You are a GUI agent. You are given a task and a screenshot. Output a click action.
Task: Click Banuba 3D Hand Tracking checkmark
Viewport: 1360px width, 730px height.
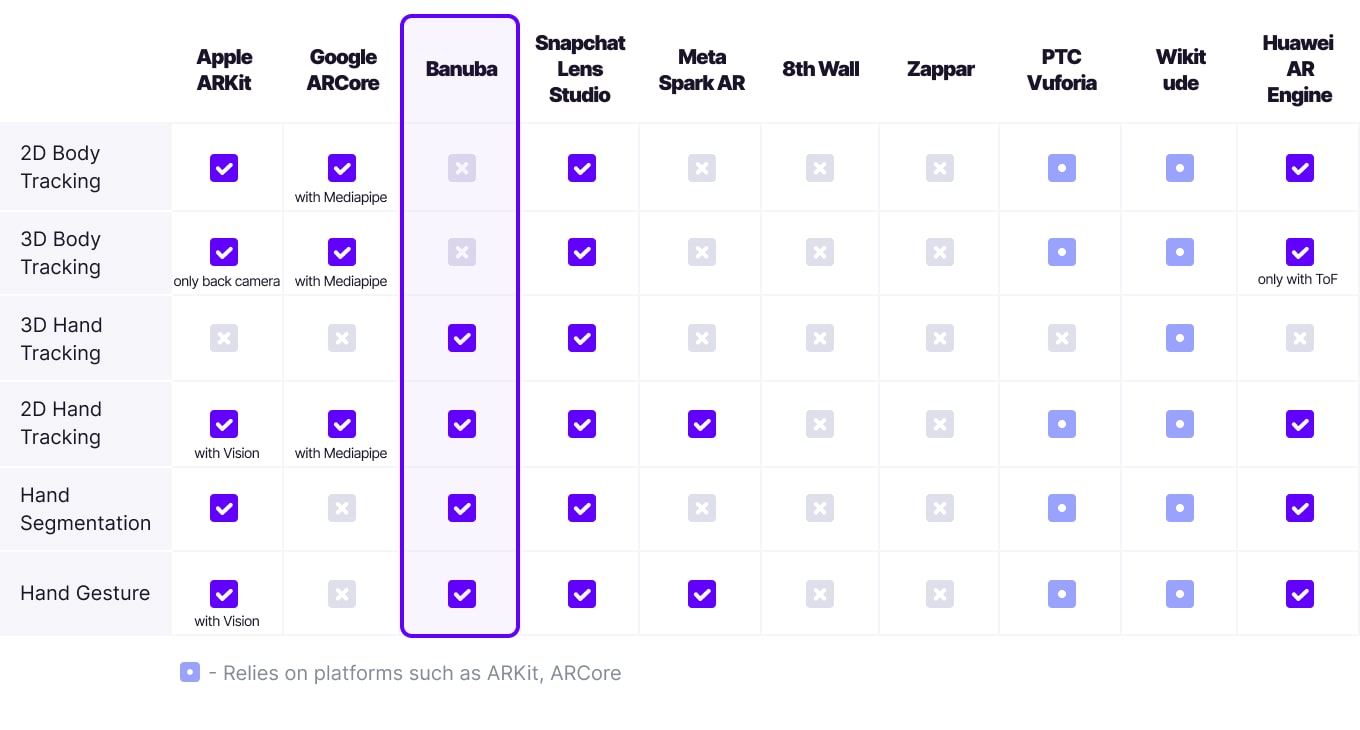click(x=462, y=338)
